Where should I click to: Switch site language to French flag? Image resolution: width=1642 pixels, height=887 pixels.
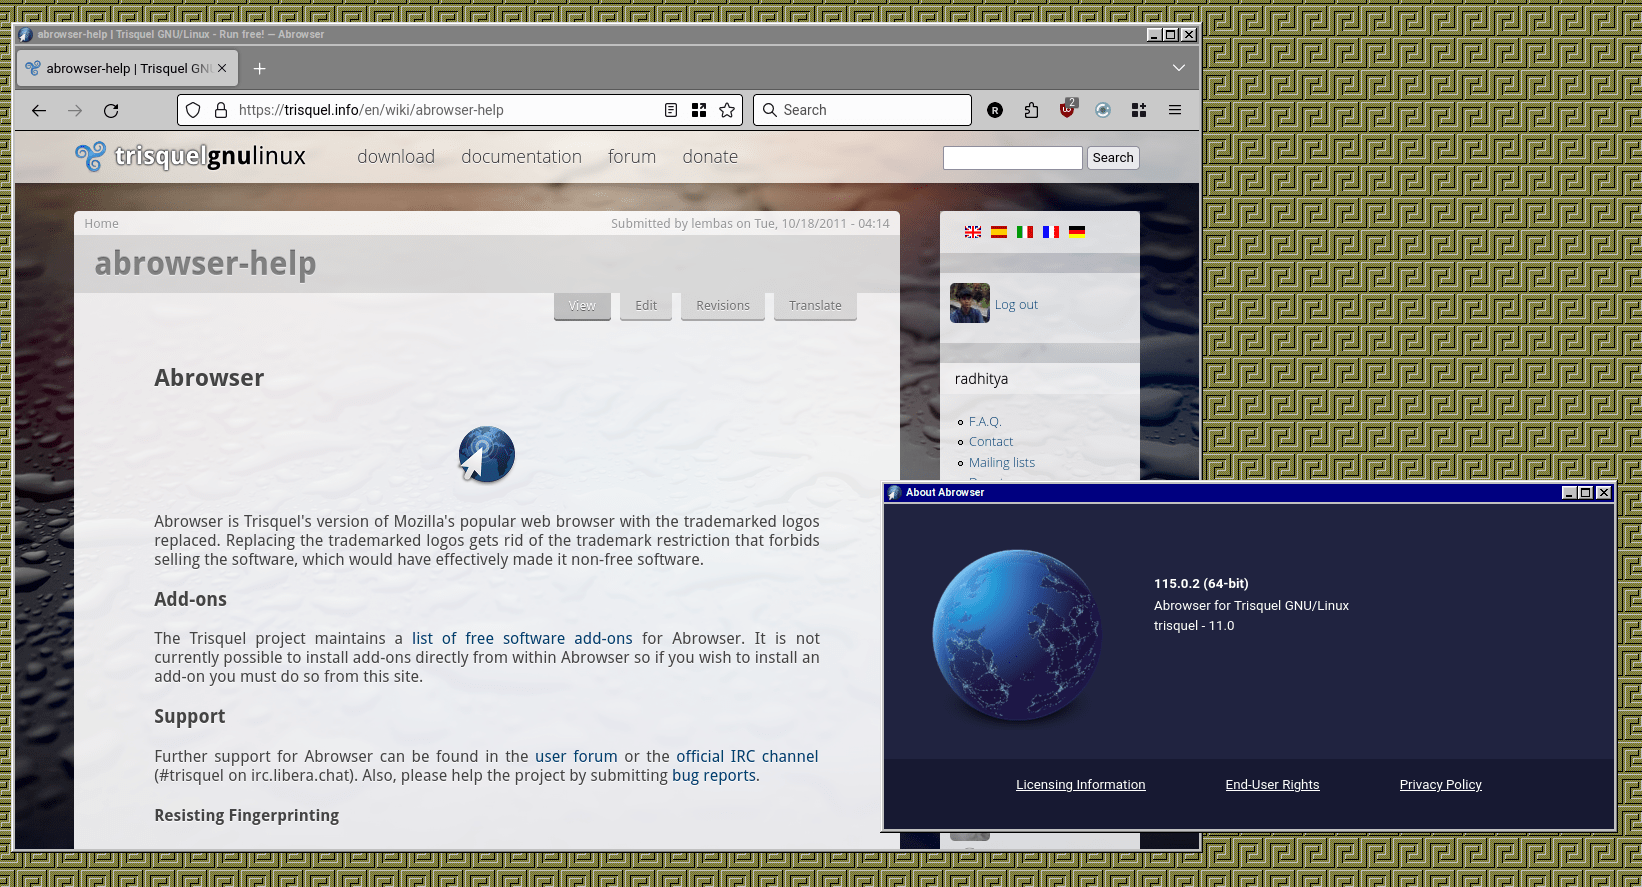coord(1051,232)
